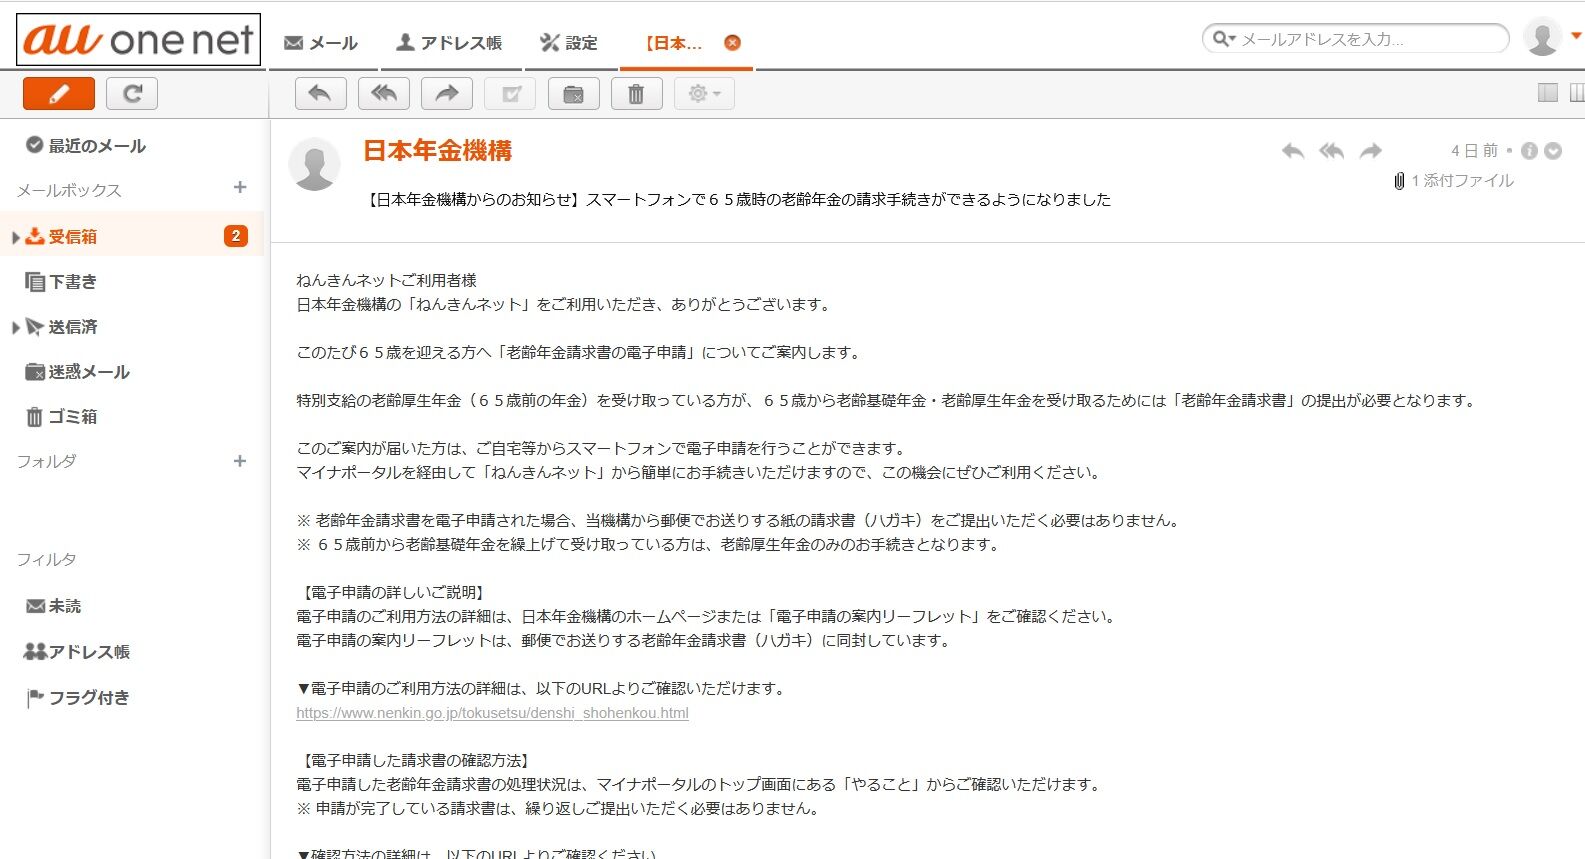Viewport: 1585px width, 859px height.
Task: Close the 【日本… message tab
Action: click(x=732, y=43)
